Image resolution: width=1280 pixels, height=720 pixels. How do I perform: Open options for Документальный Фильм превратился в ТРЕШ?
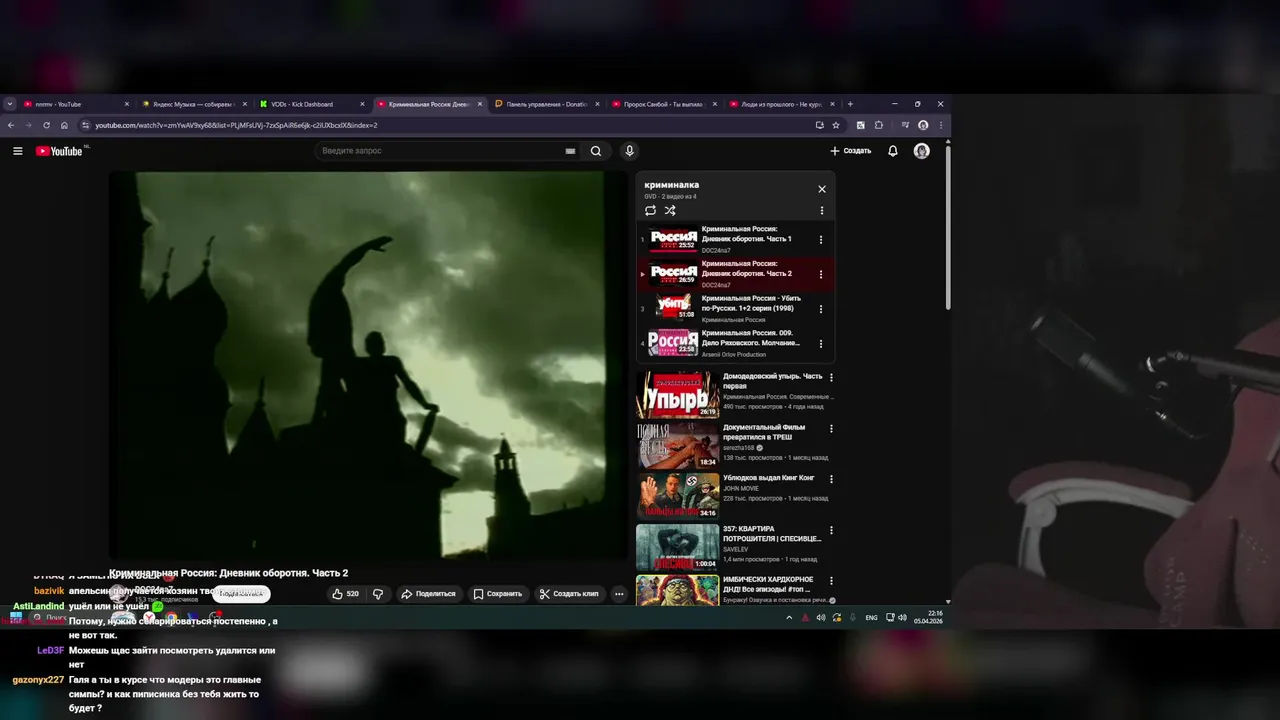coord(831,428)
